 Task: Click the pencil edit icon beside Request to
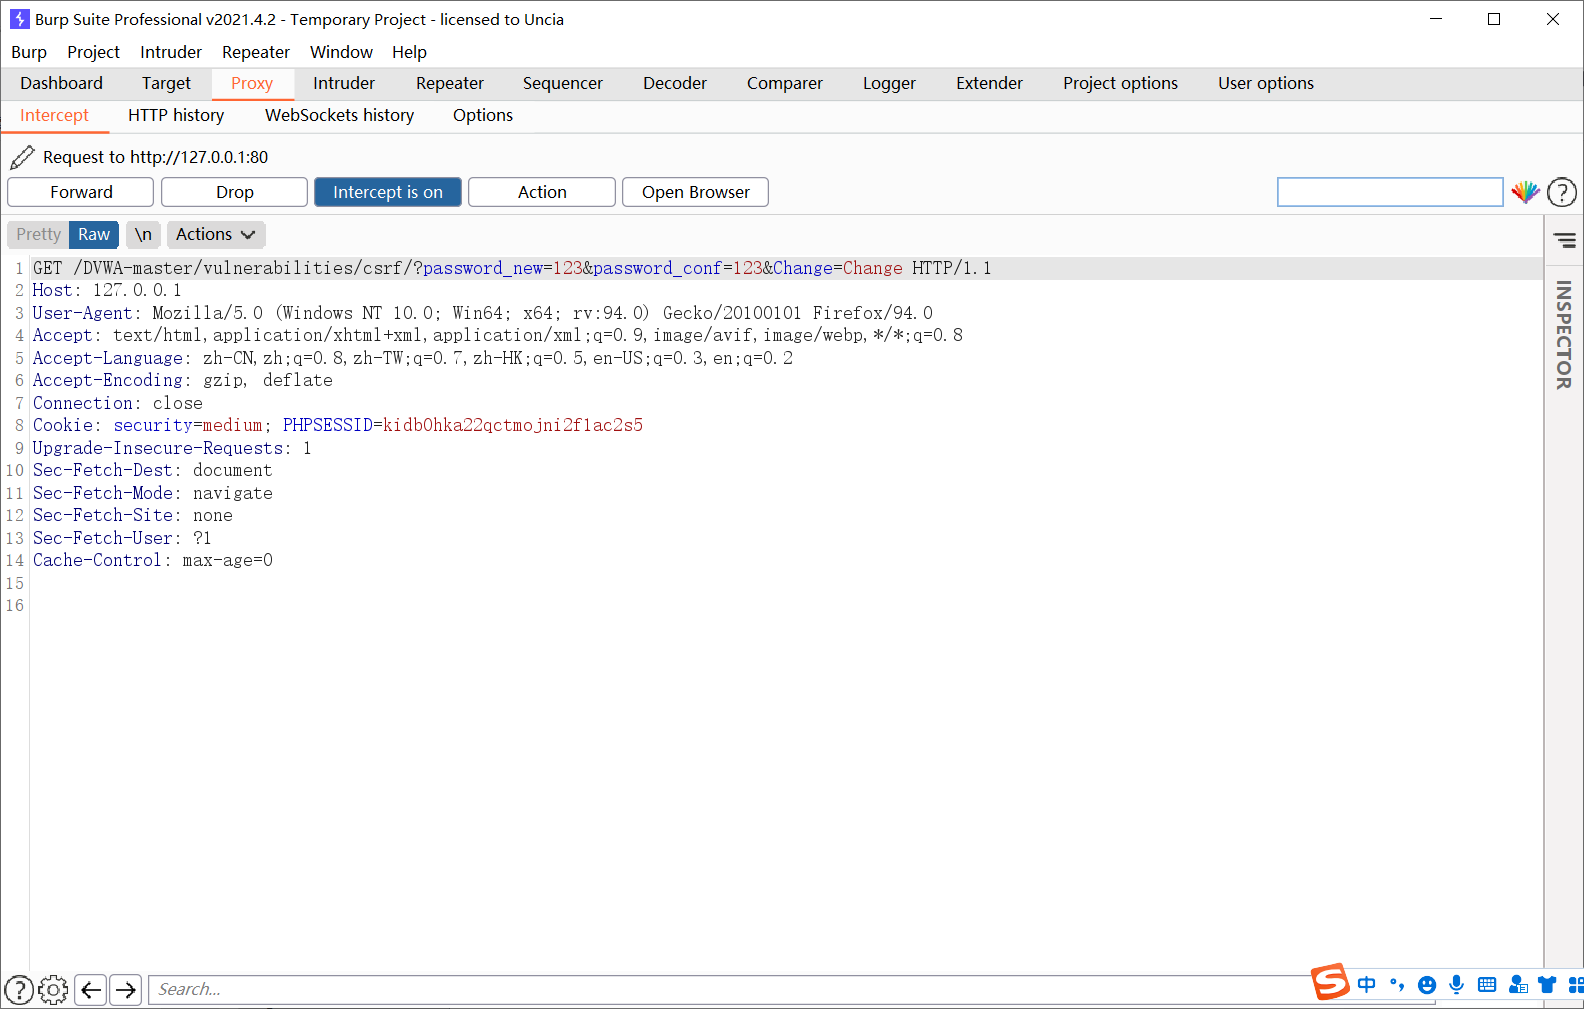(x=22, y=157)
